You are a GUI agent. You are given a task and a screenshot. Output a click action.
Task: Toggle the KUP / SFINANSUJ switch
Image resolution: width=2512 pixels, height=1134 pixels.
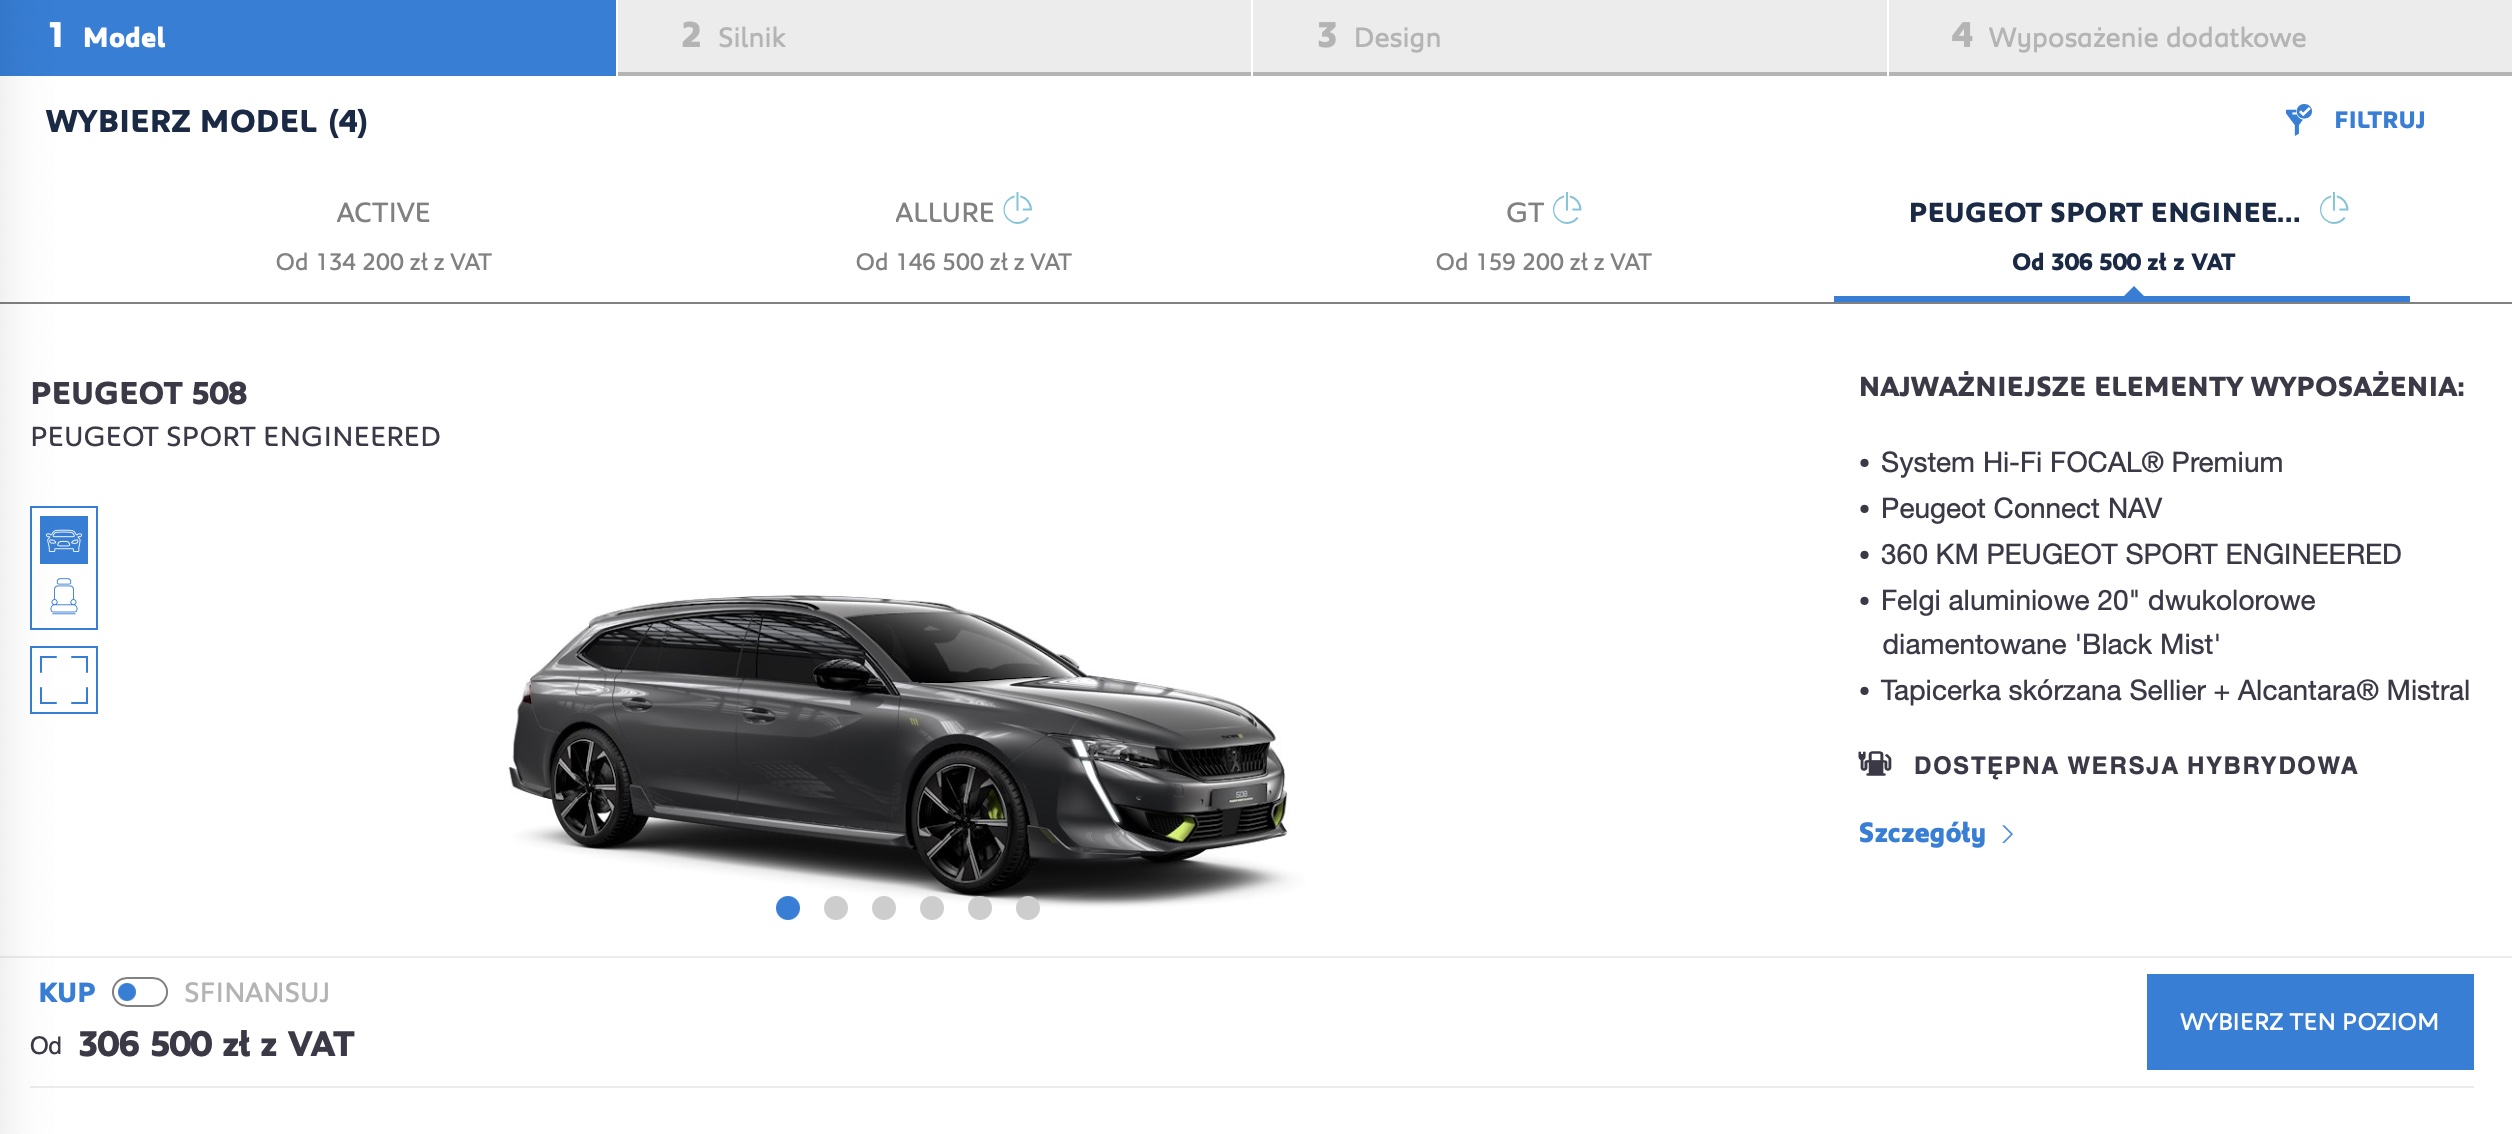click(139, 992)
